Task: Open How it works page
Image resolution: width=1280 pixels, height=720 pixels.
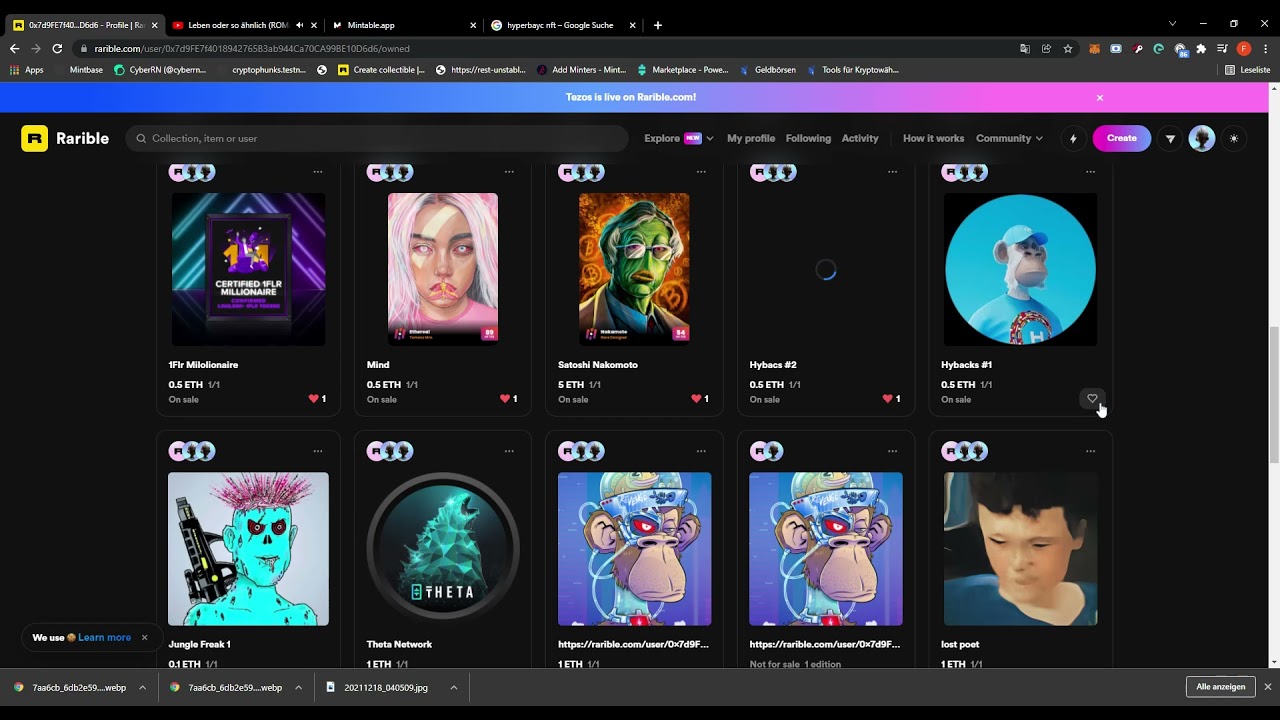Action: tap(933, 138)
